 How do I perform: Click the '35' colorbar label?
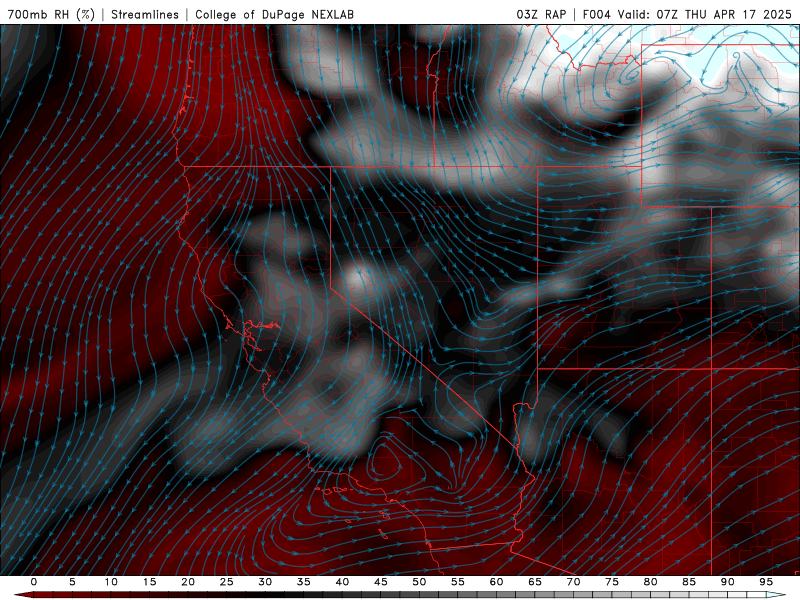[304, 582]
